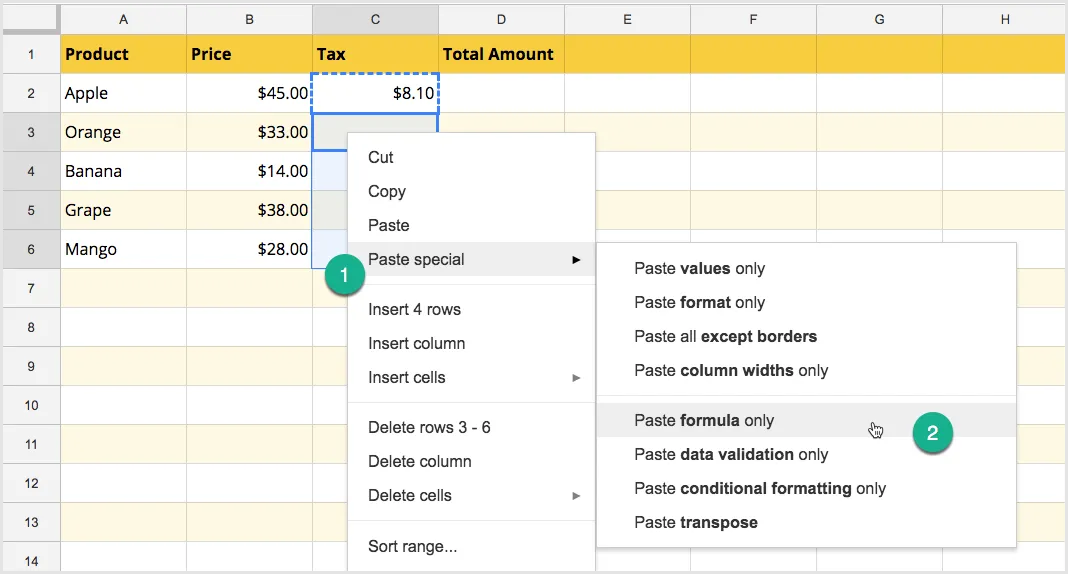Select Delete rows 3 - 6
The image size is (1068, 574).
click(x=429, y=427)
